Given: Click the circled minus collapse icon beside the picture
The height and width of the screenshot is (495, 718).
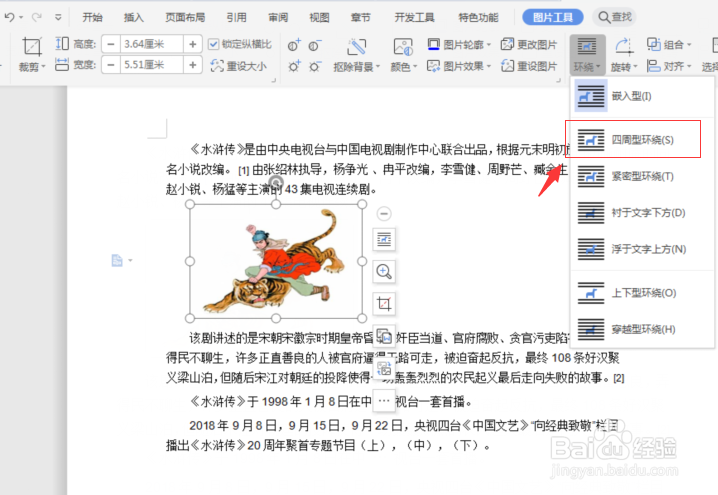Looking at the screenshot, I should pos(384,213).
